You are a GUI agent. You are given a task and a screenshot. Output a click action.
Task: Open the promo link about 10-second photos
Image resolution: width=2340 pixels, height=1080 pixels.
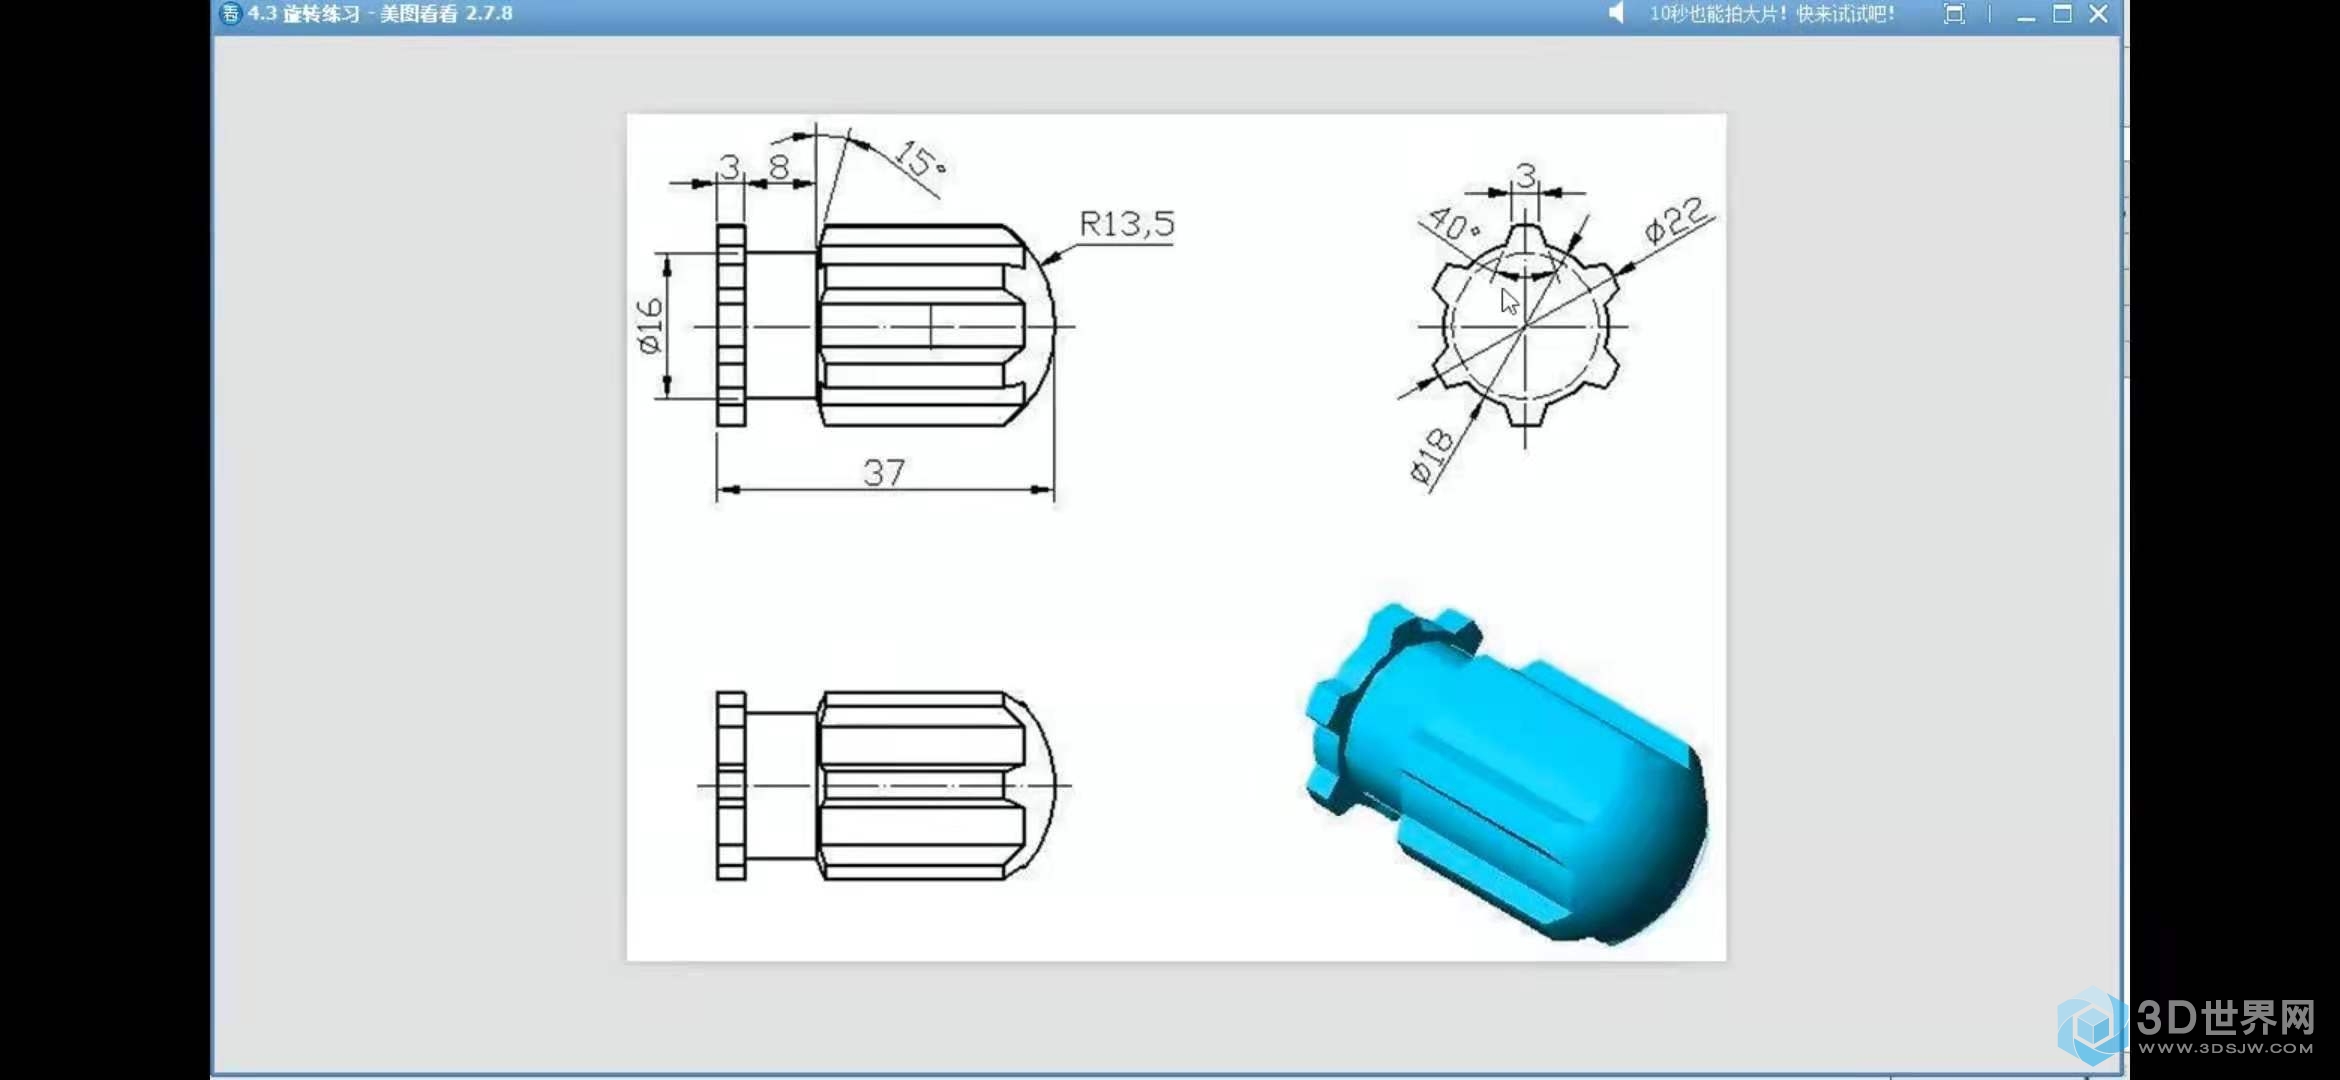coord(1771,14)
